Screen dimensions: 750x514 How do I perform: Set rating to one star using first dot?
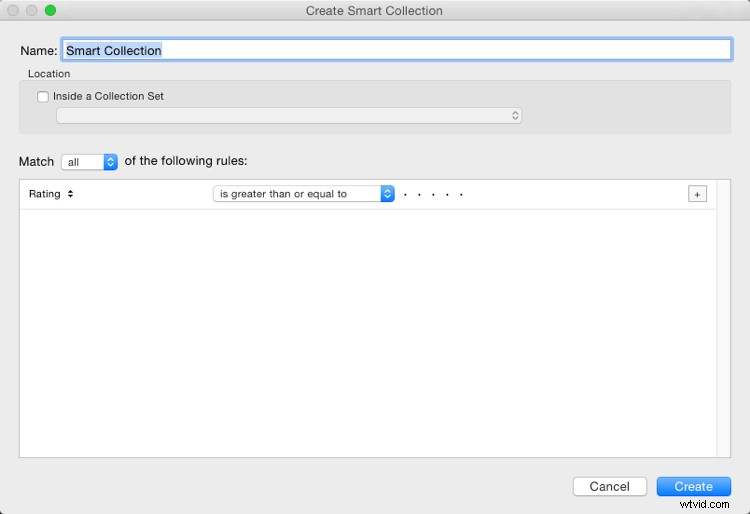pos(405,195)
